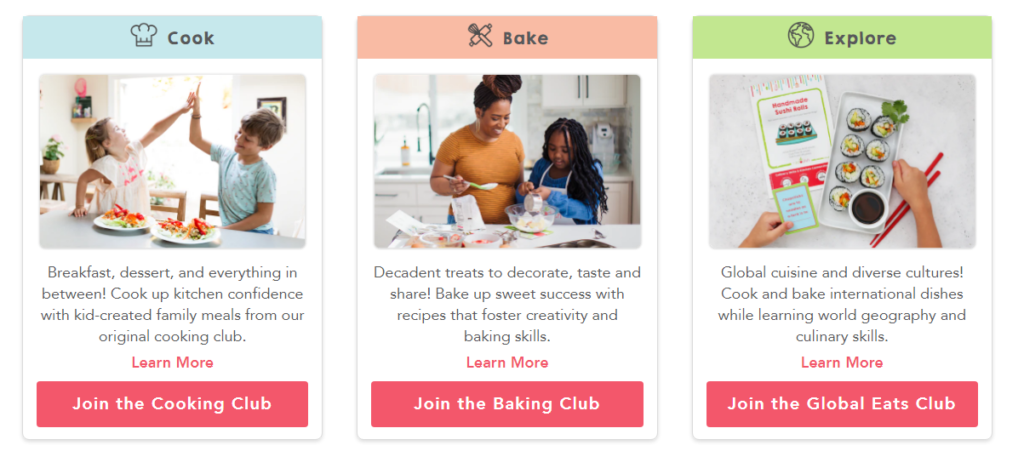Click Learn More under the Bake description
This screenshot has height=451, width=1024.
[x=507, y=362]
